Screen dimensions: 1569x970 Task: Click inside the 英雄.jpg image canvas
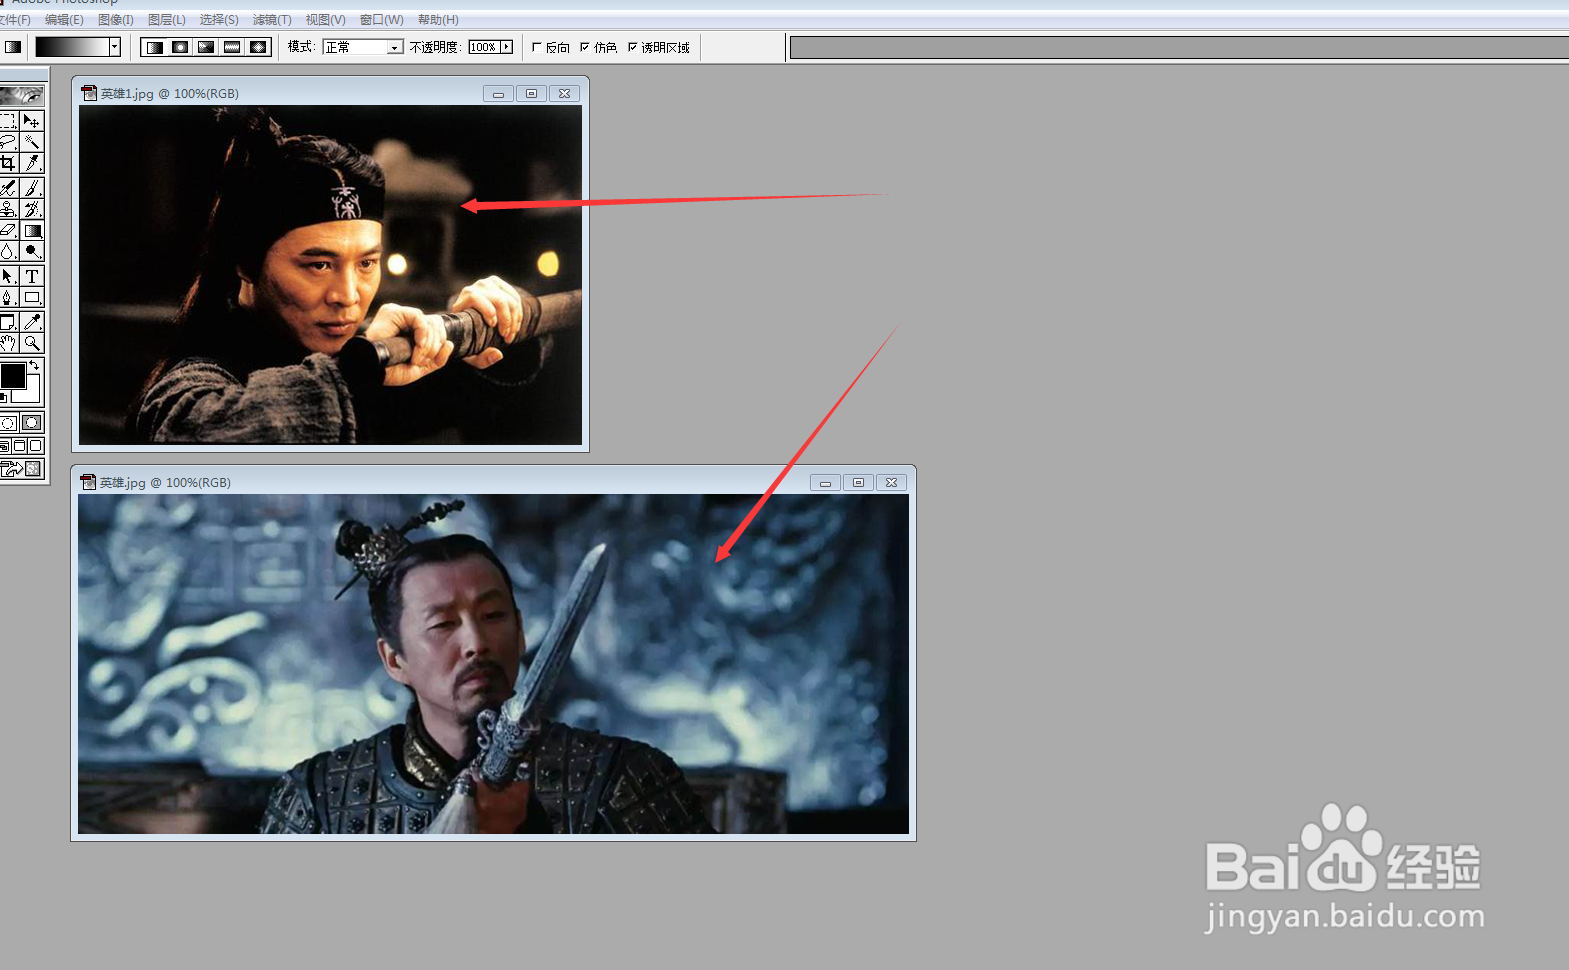493,664
